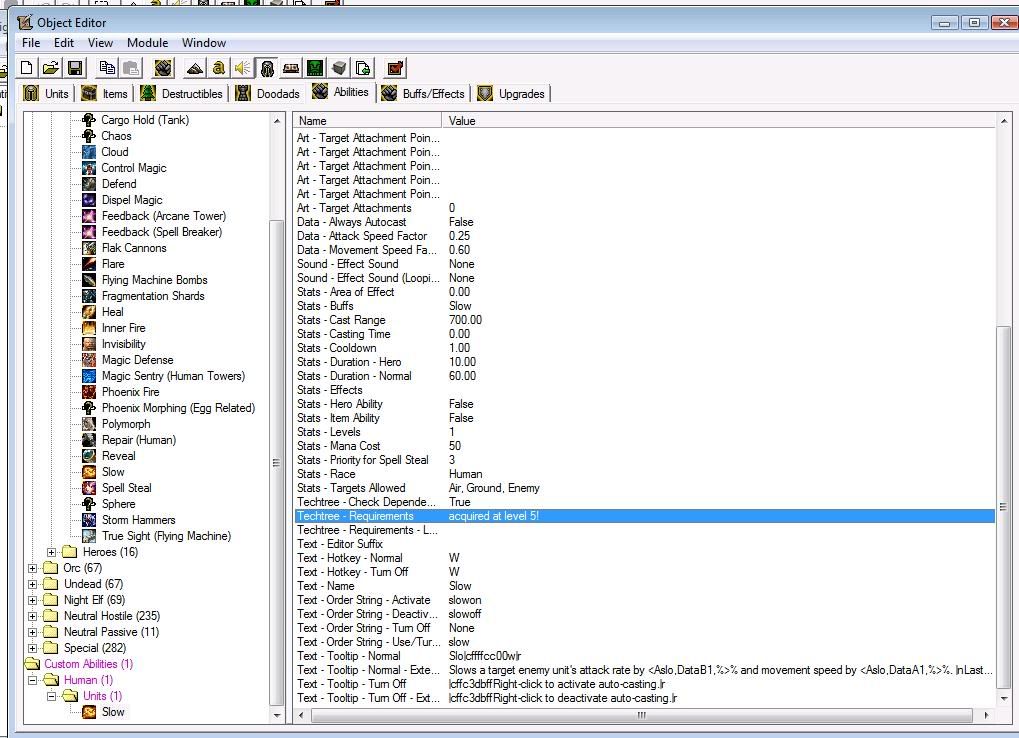Open the Window menu
This screenshot has width=1019, height=738.
coord(203,43)
